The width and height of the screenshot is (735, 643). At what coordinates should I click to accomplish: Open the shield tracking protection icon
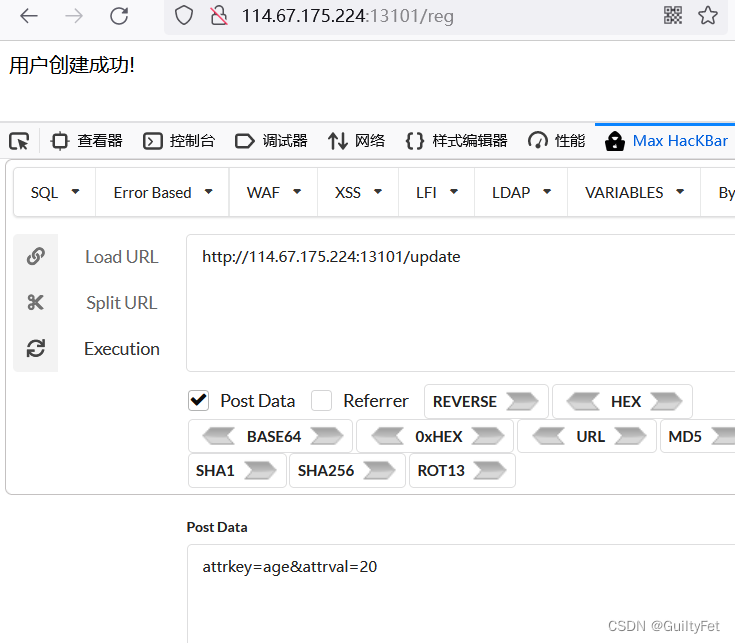click(x=184, y=16)
